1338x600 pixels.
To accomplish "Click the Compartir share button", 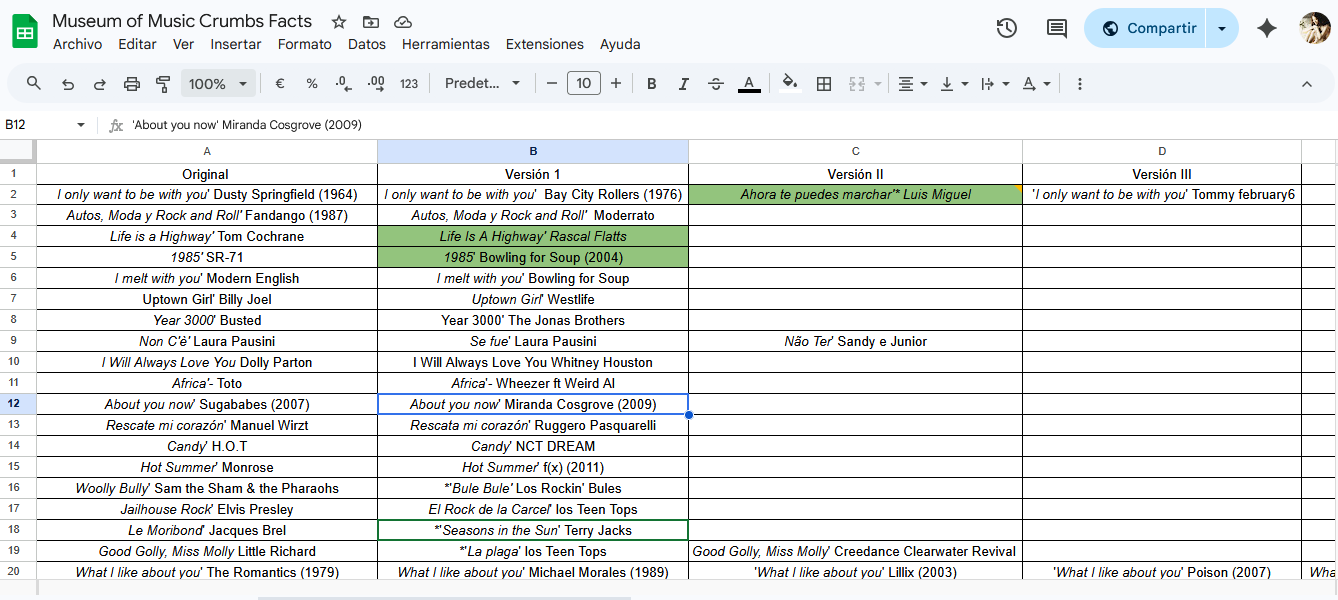I will 1149,28.
